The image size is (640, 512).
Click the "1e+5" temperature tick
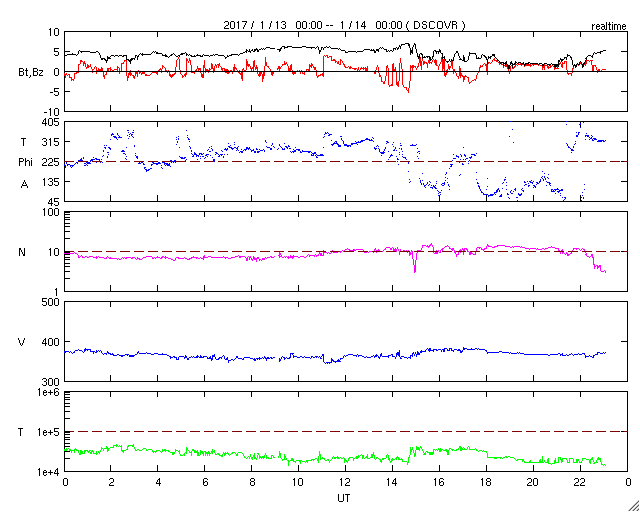(49, 432)
